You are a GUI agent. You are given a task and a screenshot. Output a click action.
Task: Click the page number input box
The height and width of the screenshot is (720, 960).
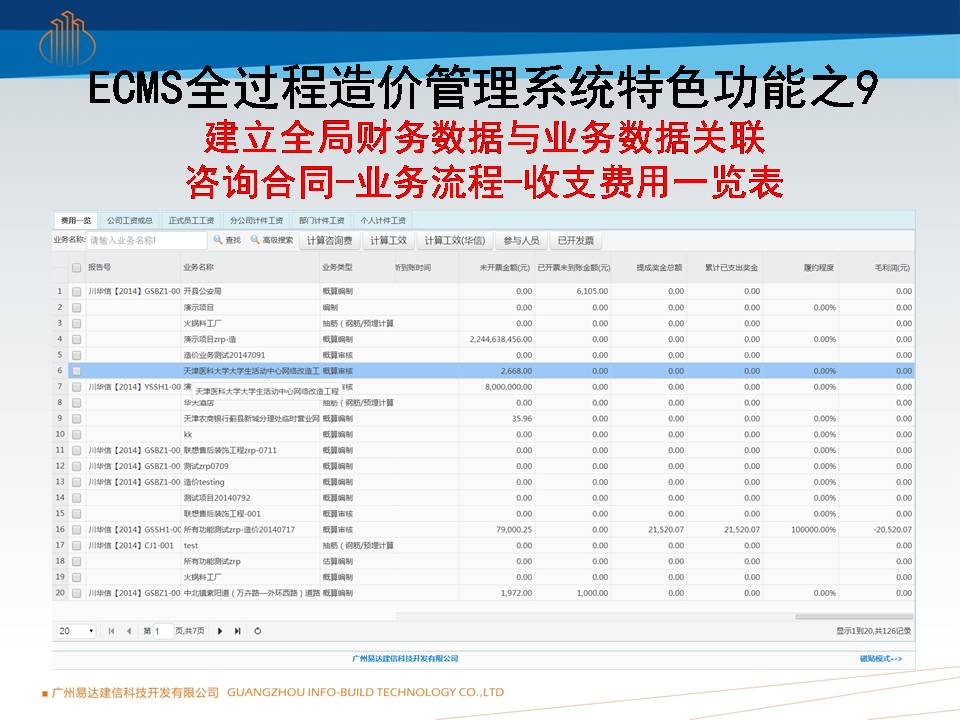coord(162,631)
